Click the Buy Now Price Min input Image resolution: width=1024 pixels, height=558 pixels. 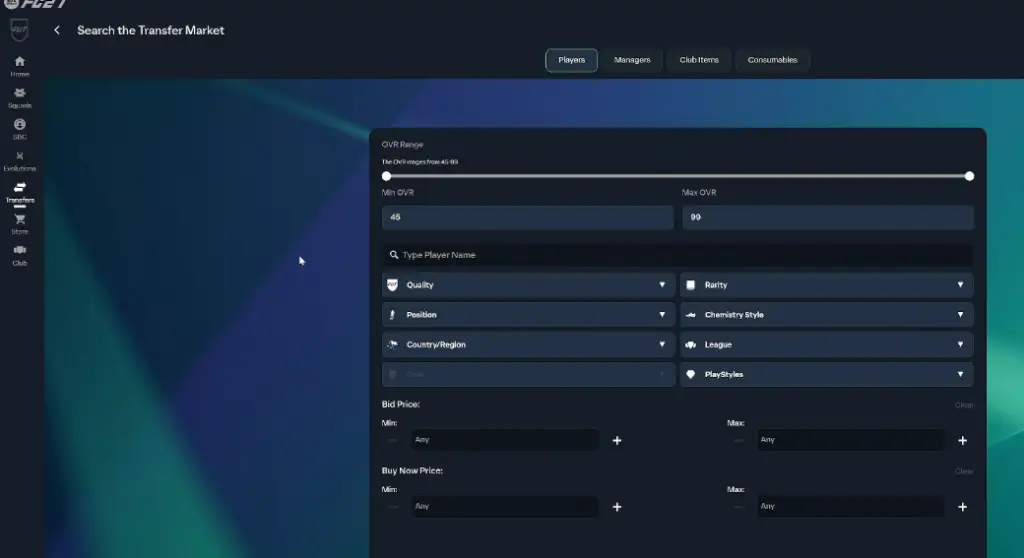(505, 507)
